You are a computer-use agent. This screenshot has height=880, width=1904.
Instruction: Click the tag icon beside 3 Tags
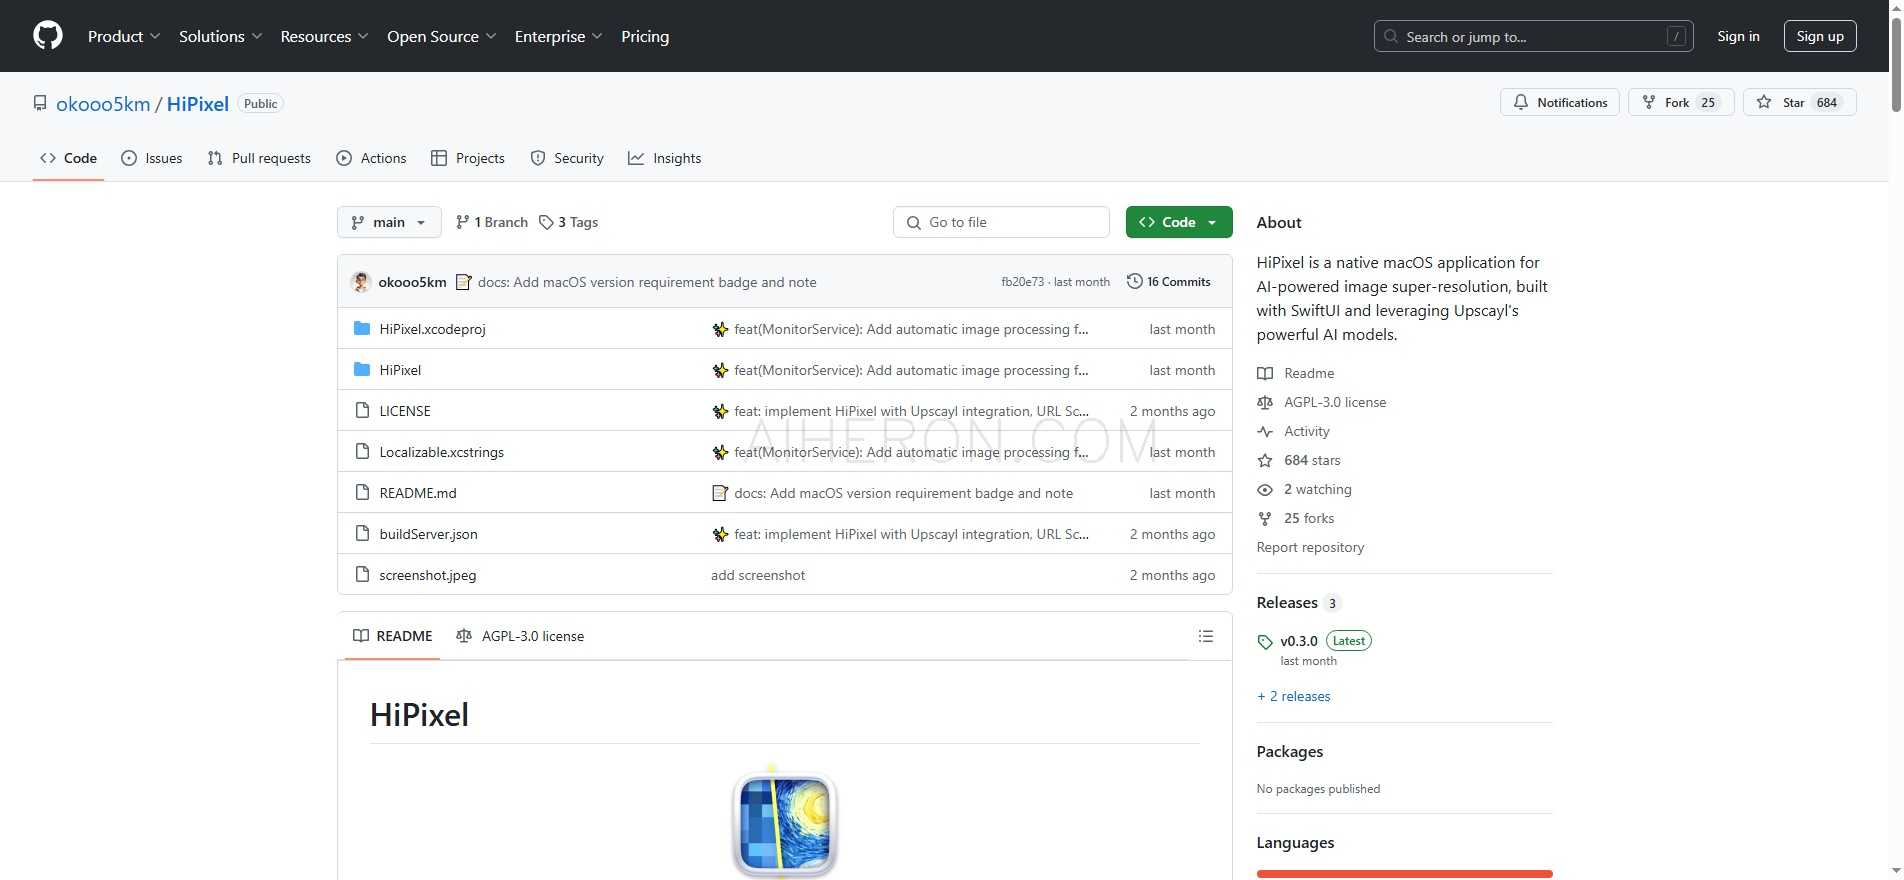coord(546,222)
